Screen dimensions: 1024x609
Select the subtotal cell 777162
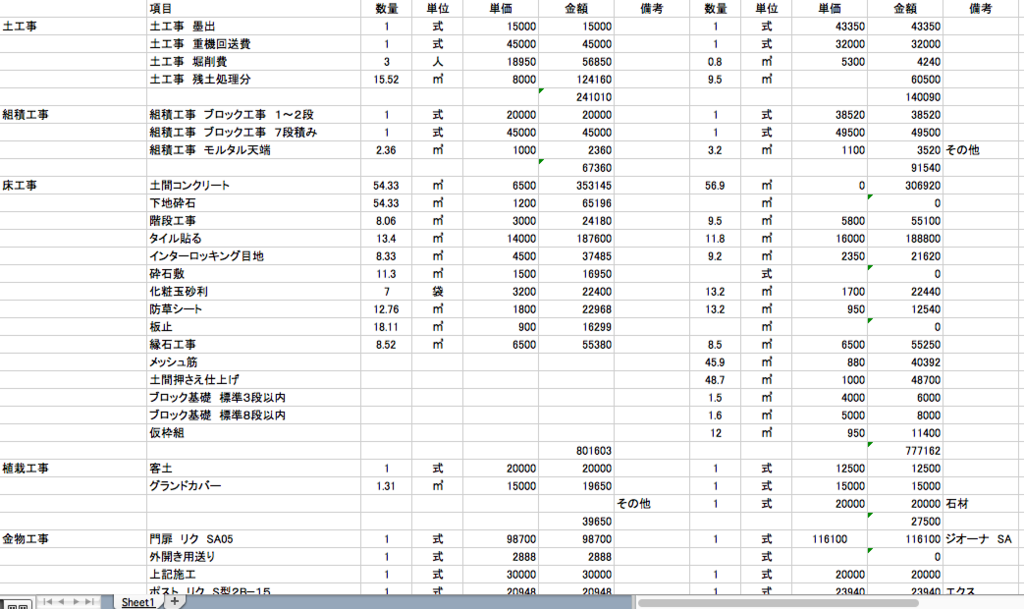tap(905, 450)
